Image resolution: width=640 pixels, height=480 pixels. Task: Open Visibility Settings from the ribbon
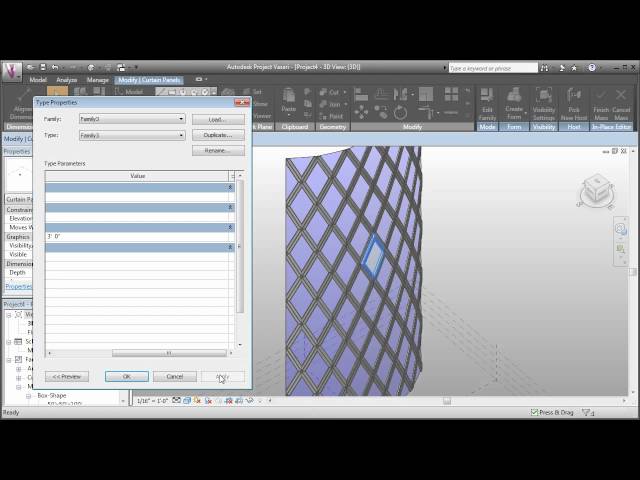544,104
